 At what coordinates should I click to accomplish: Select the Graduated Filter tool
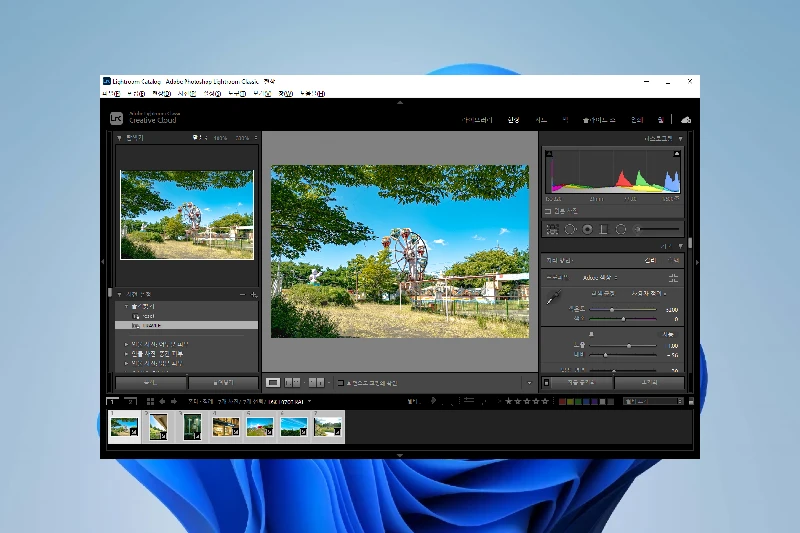[604, 229]
